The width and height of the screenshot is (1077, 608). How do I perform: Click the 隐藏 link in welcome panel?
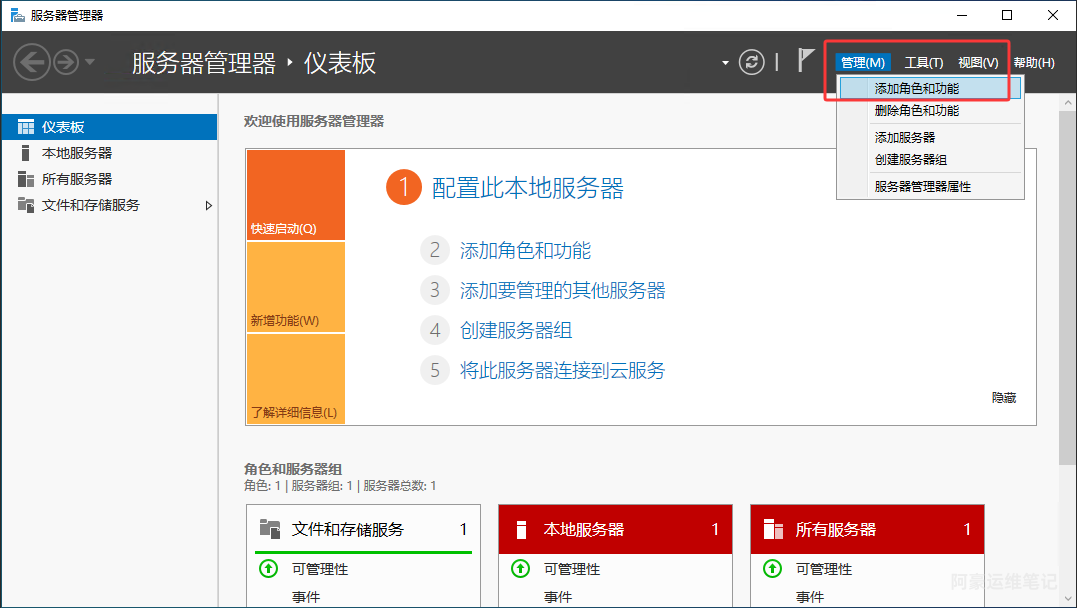pos(1004,398)
